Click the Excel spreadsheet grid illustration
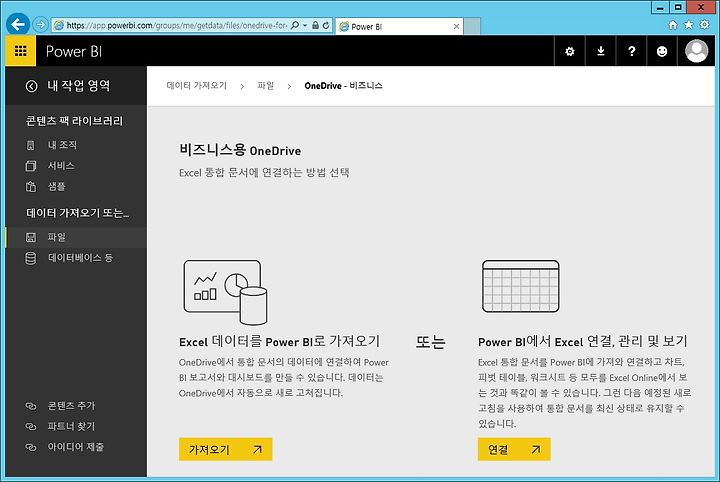This screenshot has height=482, width=720. pos(521,286)
